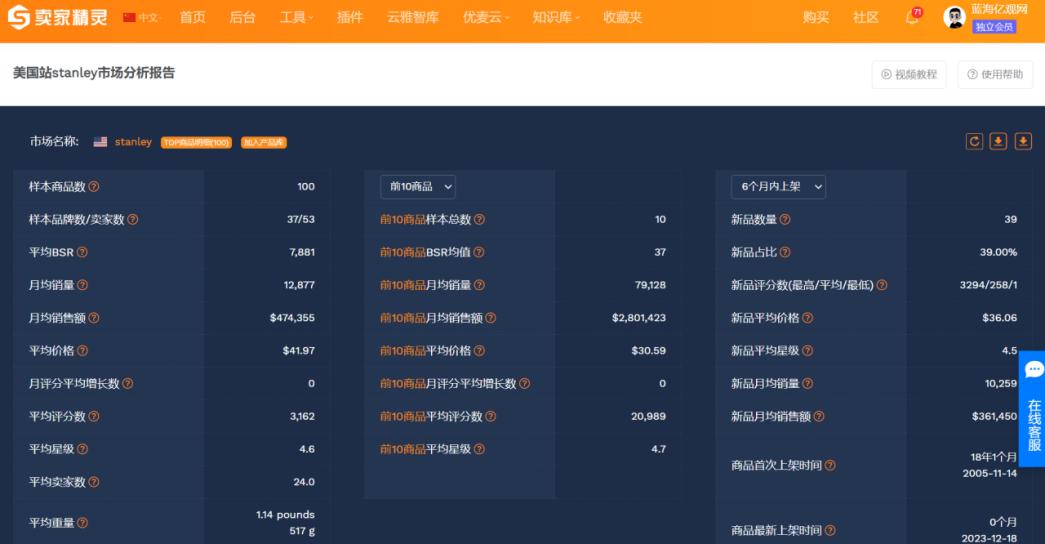Open 社区 in the top navigation
1045x544 pixels.
pyautogui.click(x=866, y=17)
